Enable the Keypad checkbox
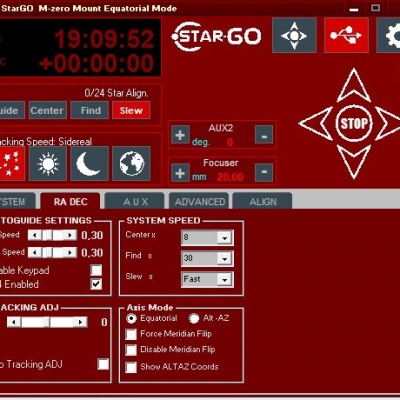 point(96,270)
